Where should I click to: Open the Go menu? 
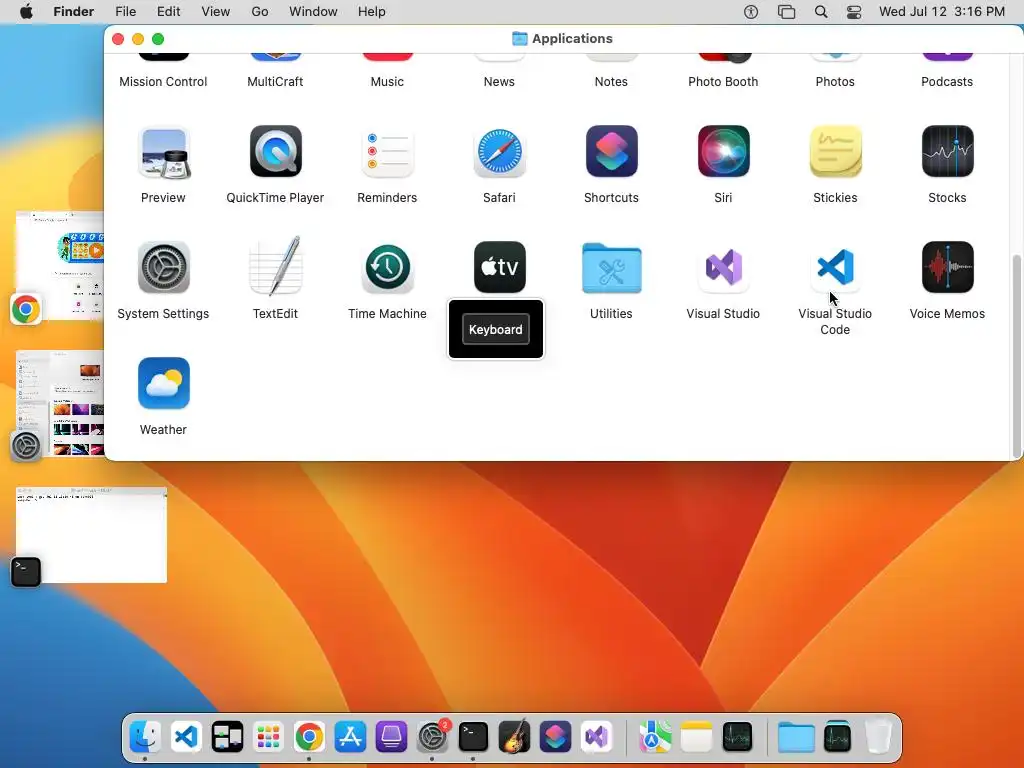[260, 12]
